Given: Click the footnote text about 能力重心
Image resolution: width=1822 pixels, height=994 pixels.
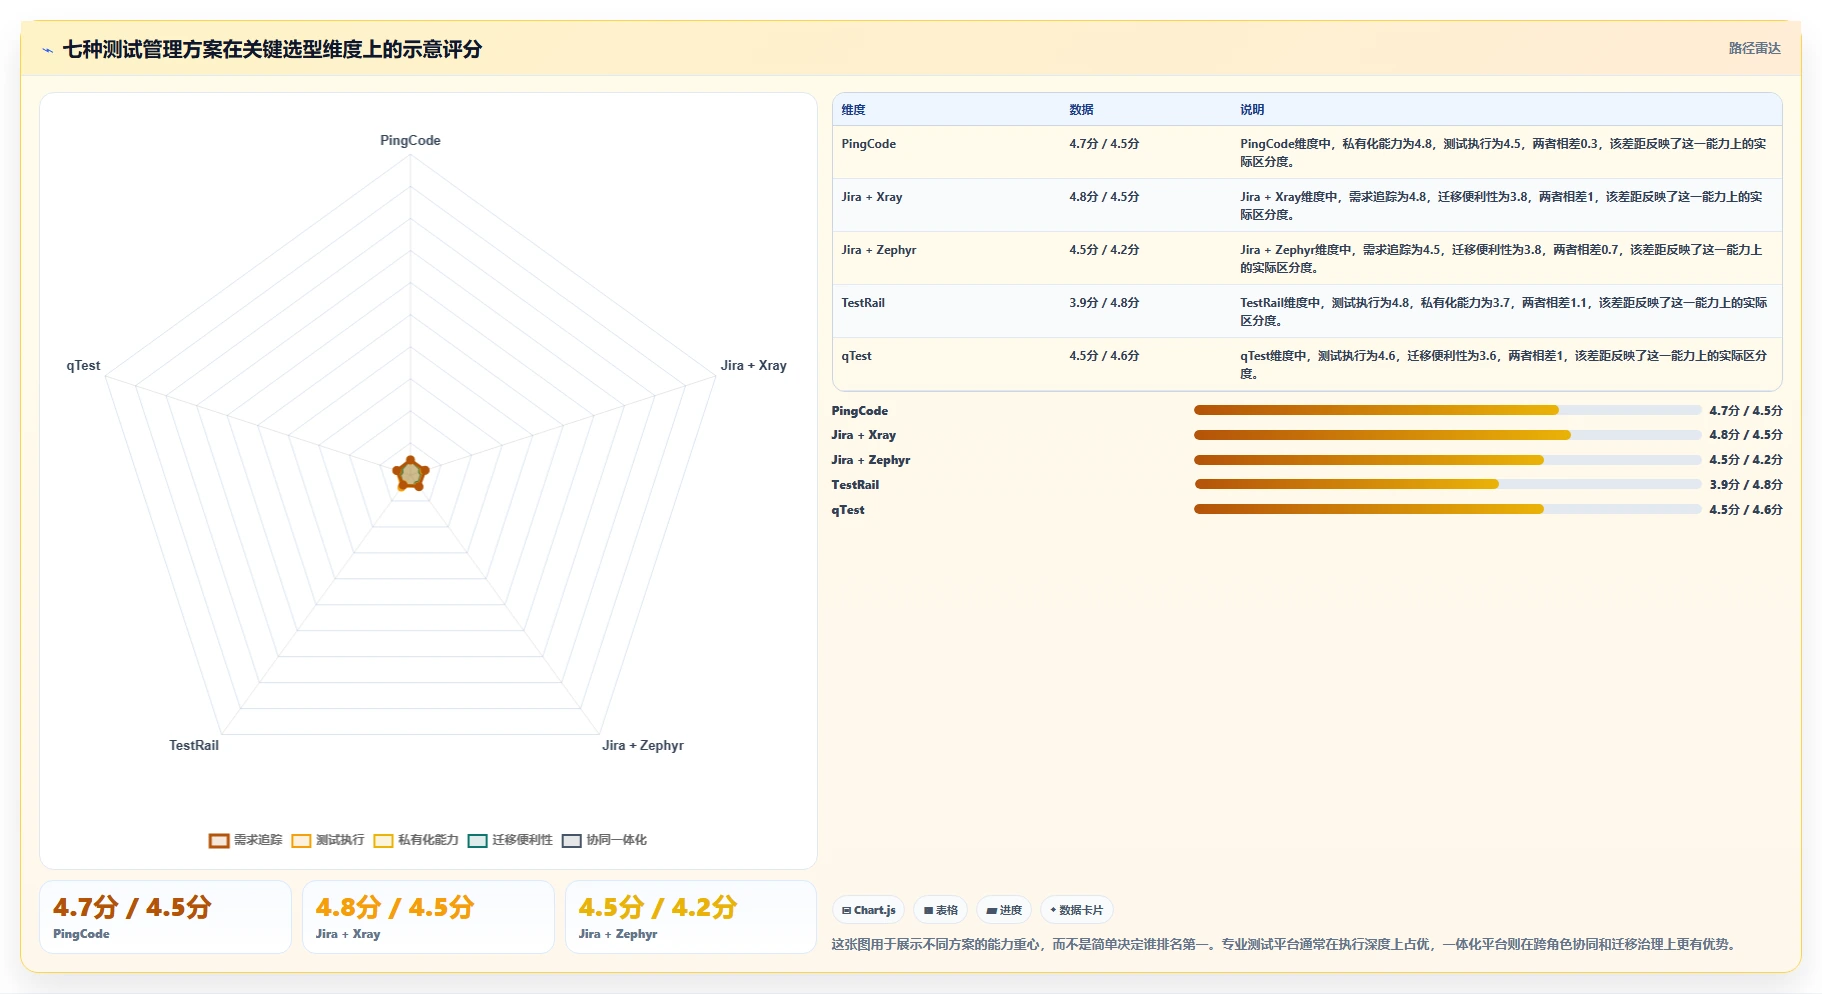Looking at the screenshot, I should click(x=1285, y=944).
